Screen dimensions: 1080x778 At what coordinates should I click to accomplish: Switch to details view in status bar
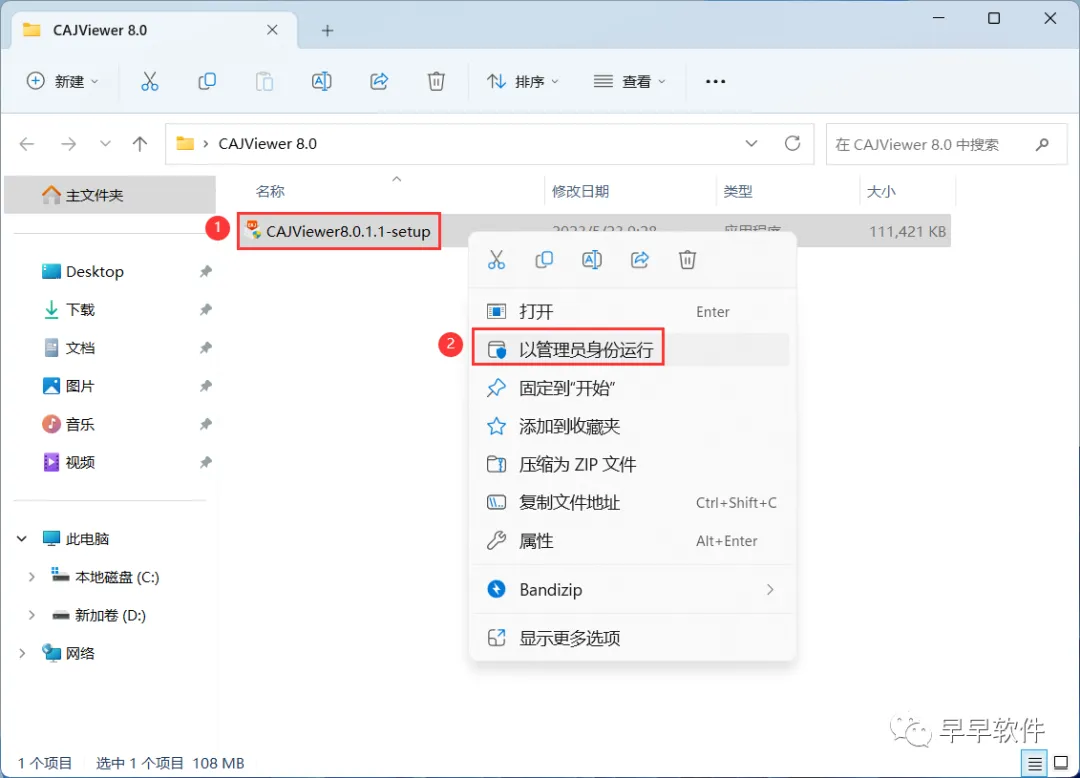point(1035,763)
